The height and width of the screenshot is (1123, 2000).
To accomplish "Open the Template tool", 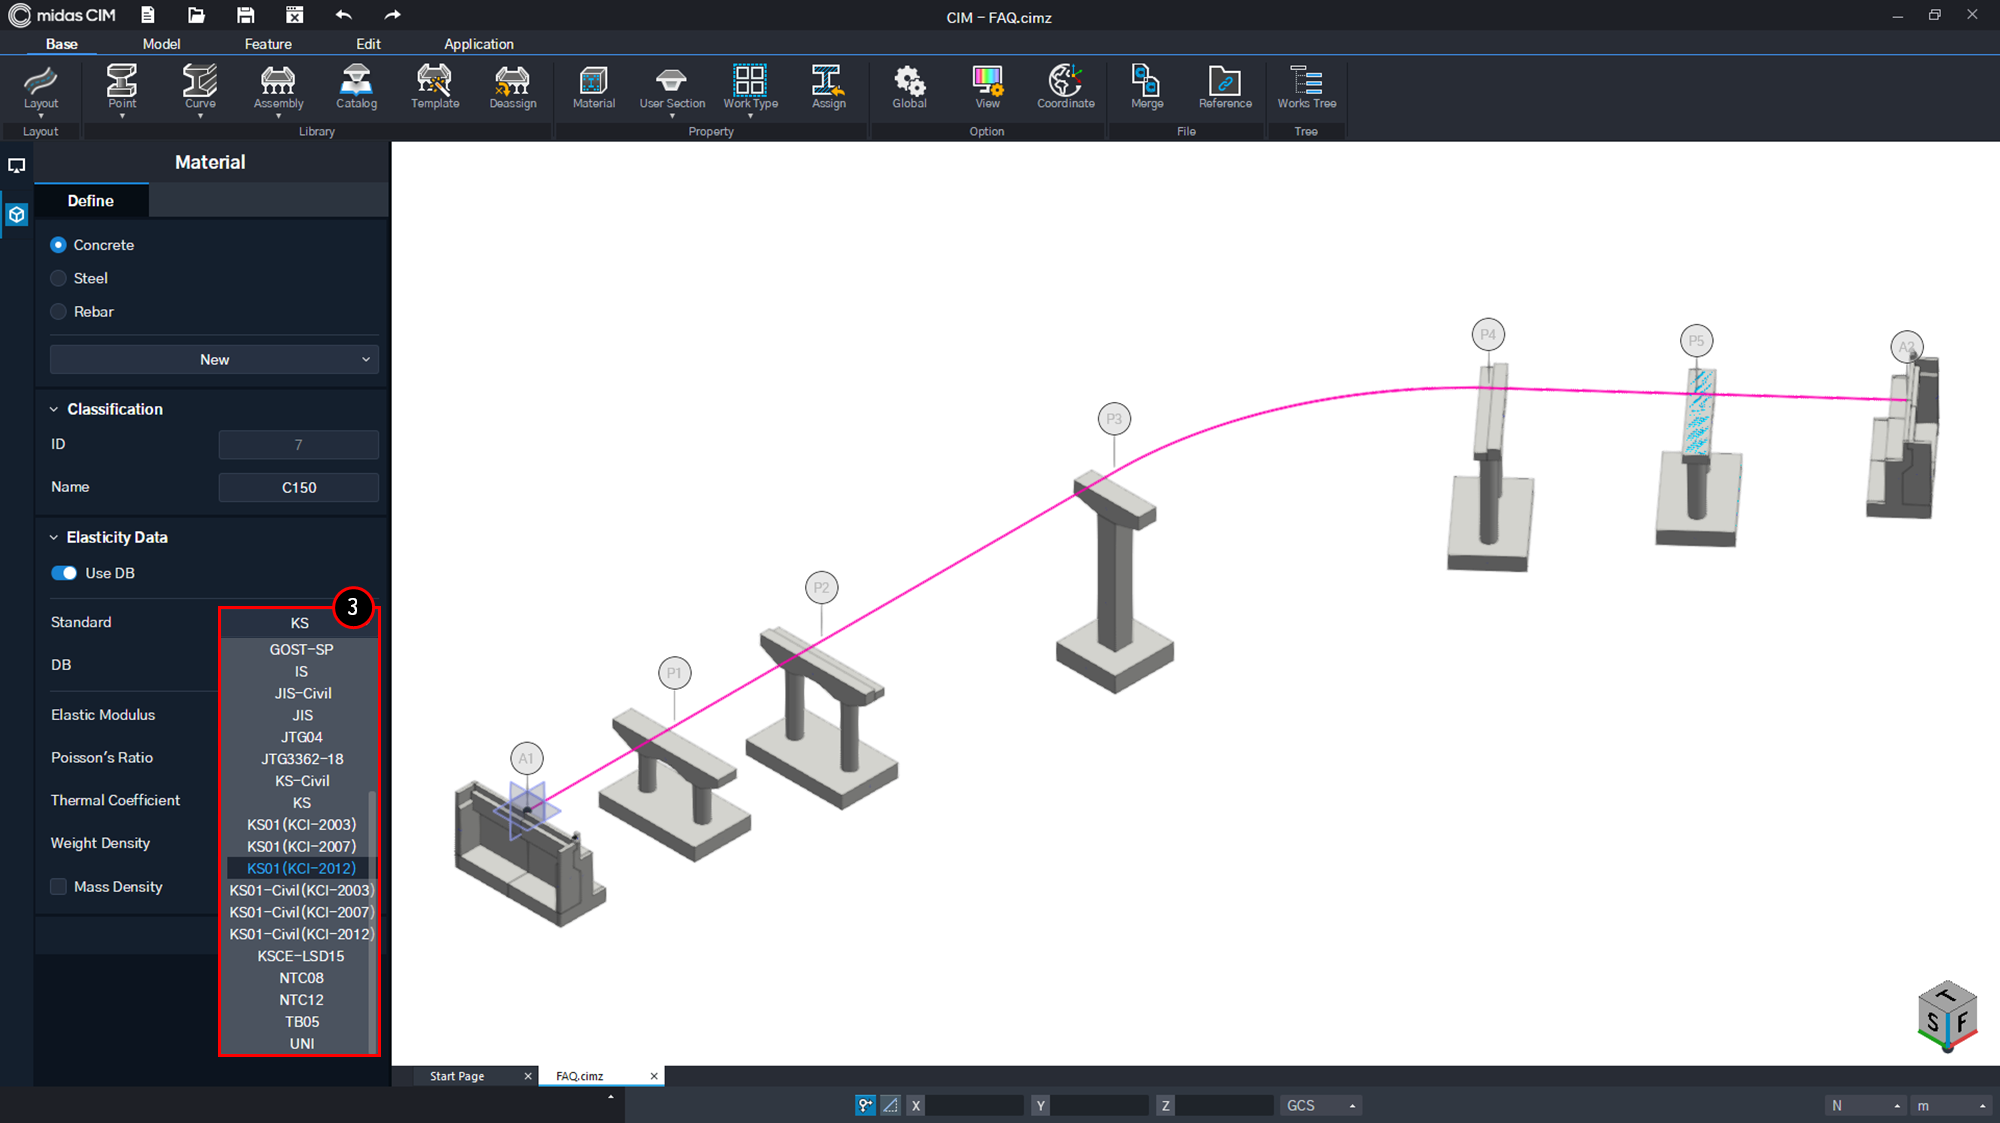I will click(x=435, y=86).
